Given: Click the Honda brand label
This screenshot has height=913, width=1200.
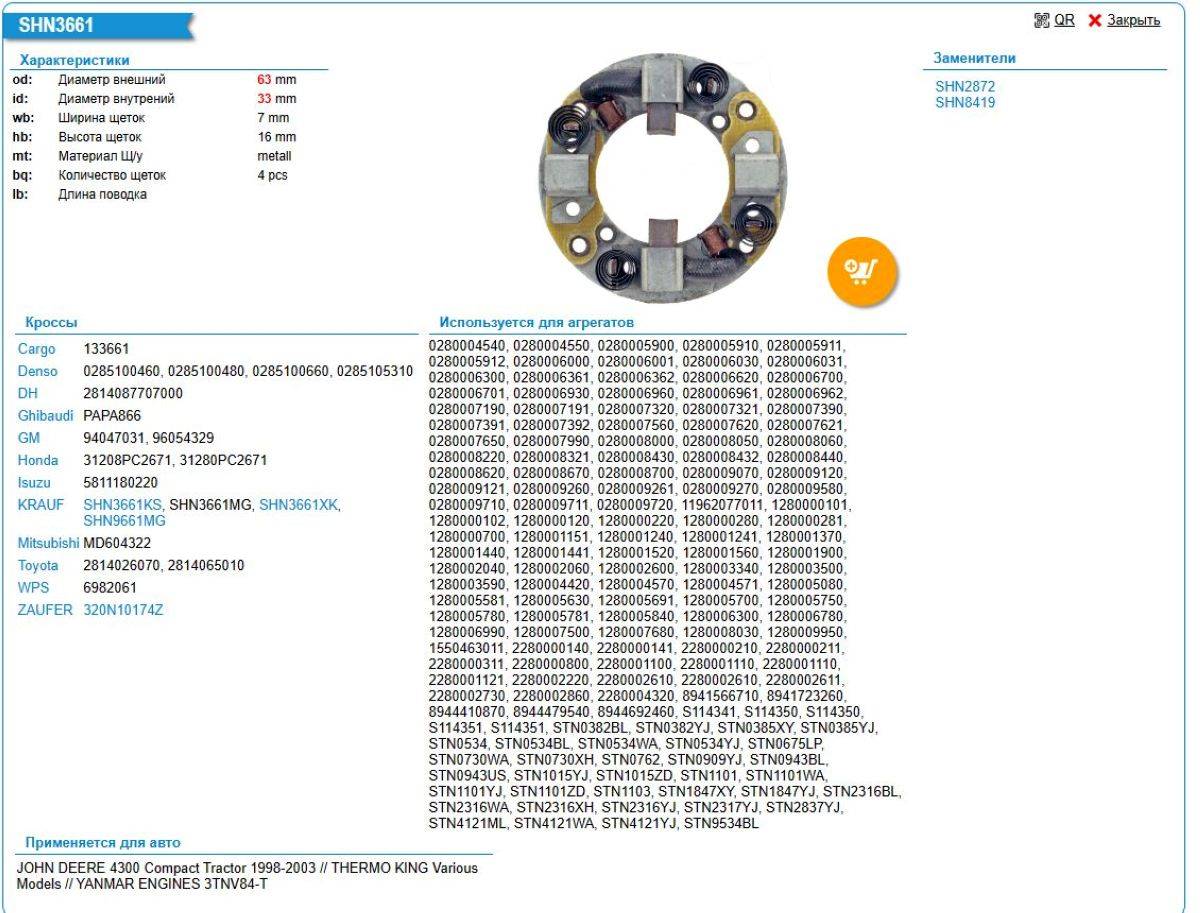Looking at the screenshot, I should [x=38, y=460].
